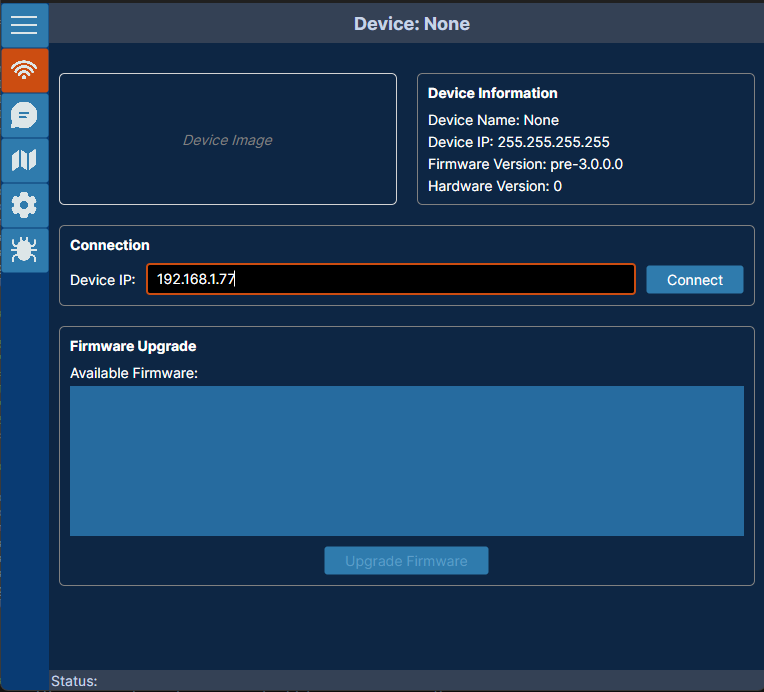Click 'Device IP: 255.255.255.255' text
Viewport: 764px width, 692px height.
tap(518, 142)
